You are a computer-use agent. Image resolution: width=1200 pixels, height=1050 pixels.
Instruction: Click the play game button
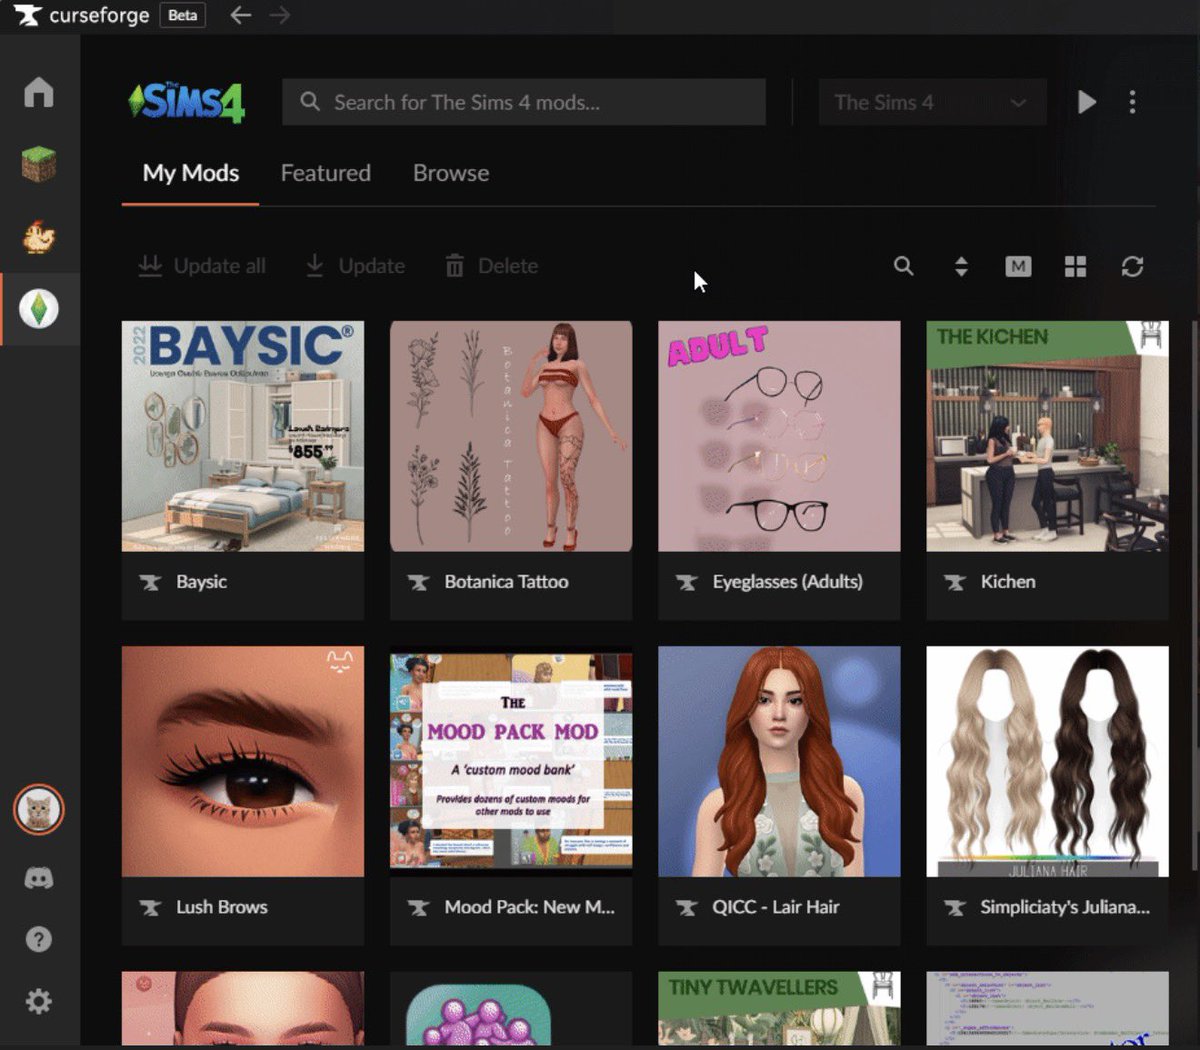1087,102
